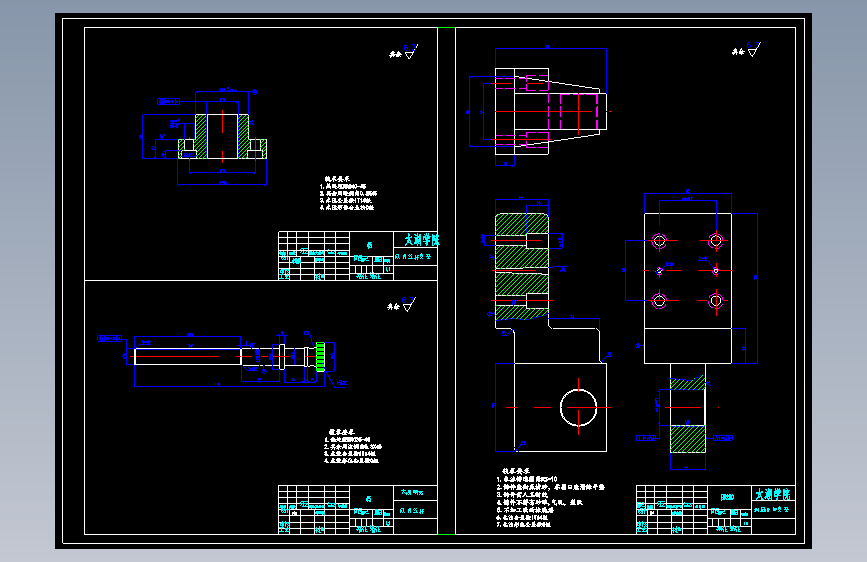Image resolution: width=867 pixels, height=562 pixels.
Task: Click the tolerance frame left of flange section
Action: [168, 102]
